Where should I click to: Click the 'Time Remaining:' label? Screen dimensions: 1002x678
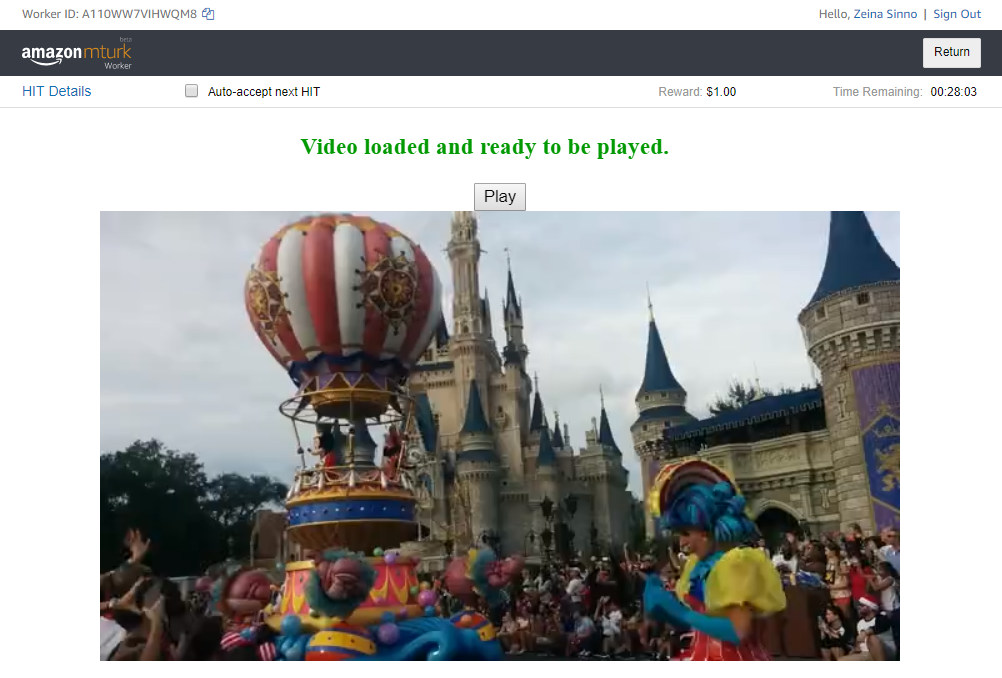coord(877,92)
